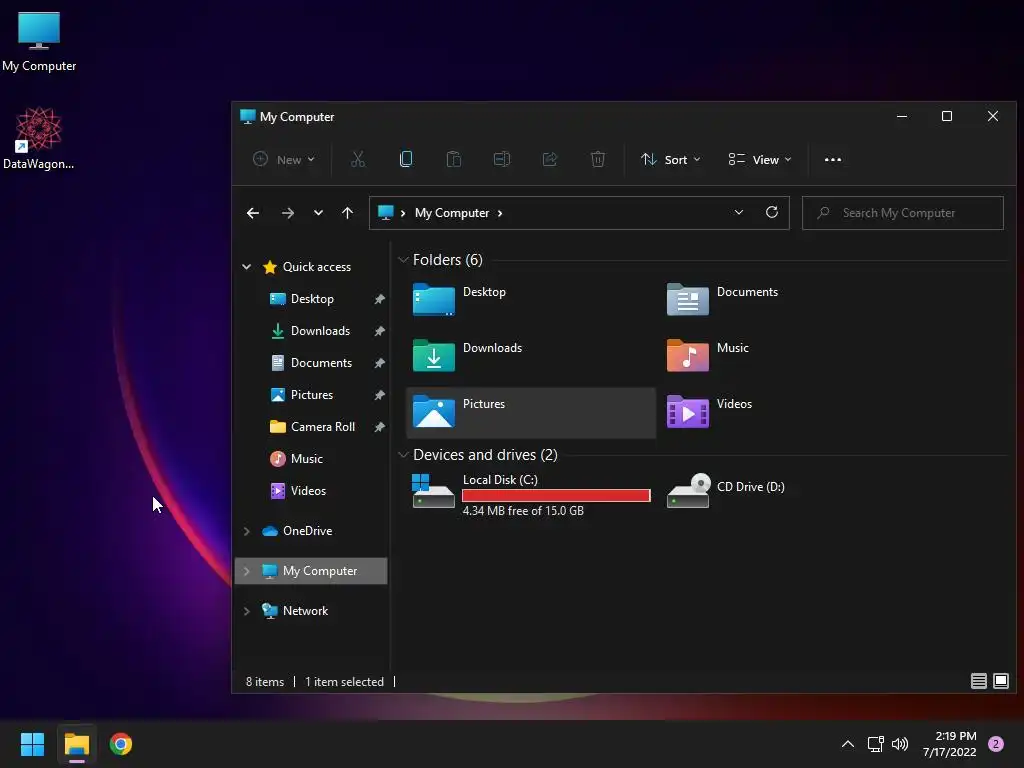Select Downloads in Quick access
Screen dimensions: 1024x768
tap(320, 330)
